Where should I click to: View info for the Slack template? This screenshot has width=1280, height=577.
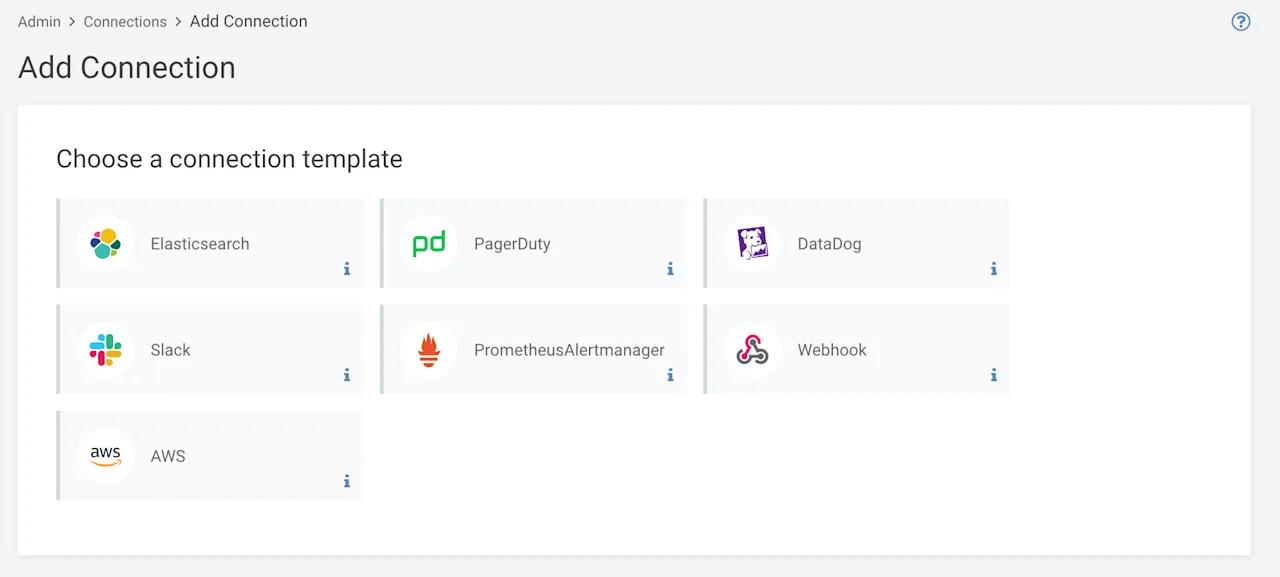click(x=347, y=375)
